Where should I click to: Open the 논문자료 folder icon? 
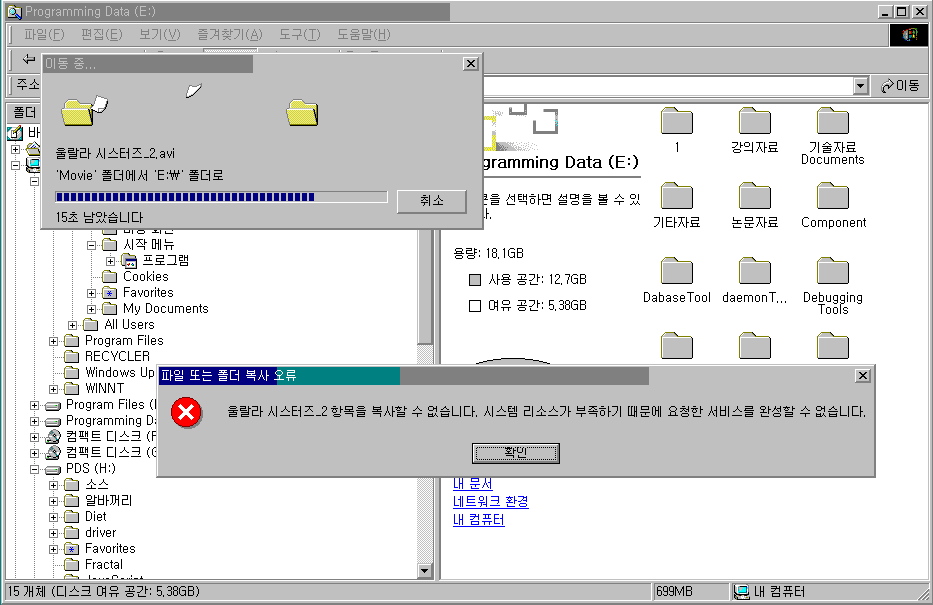755,197
